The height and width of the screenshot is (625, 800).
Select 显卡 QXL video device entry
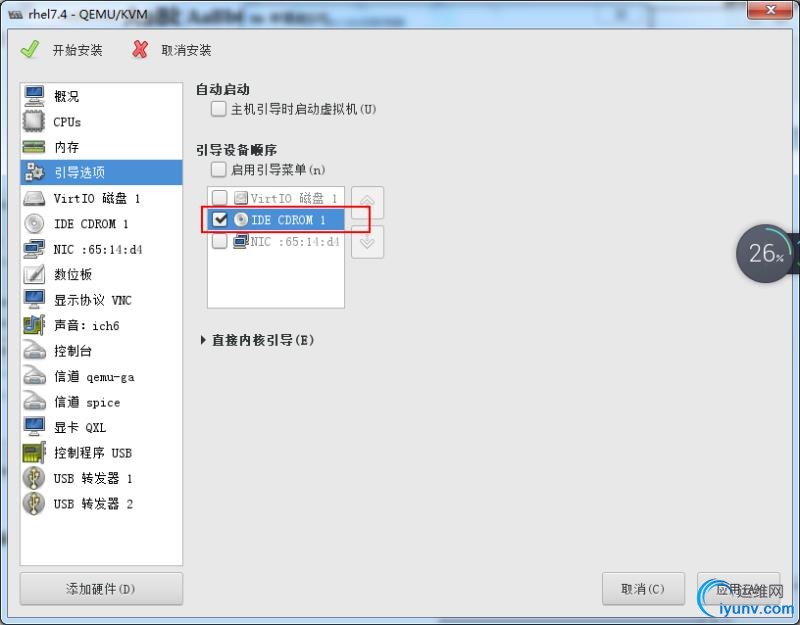101,427
